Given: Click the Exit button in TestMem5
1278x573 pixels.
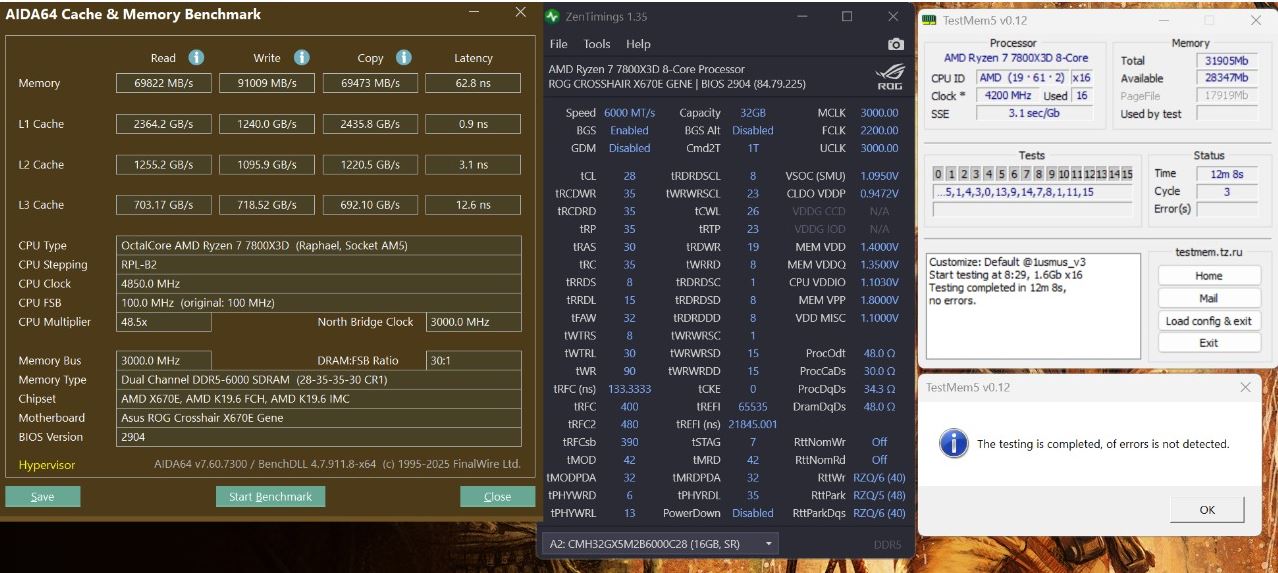Looking at the screenshot, I should [1209, 343].
